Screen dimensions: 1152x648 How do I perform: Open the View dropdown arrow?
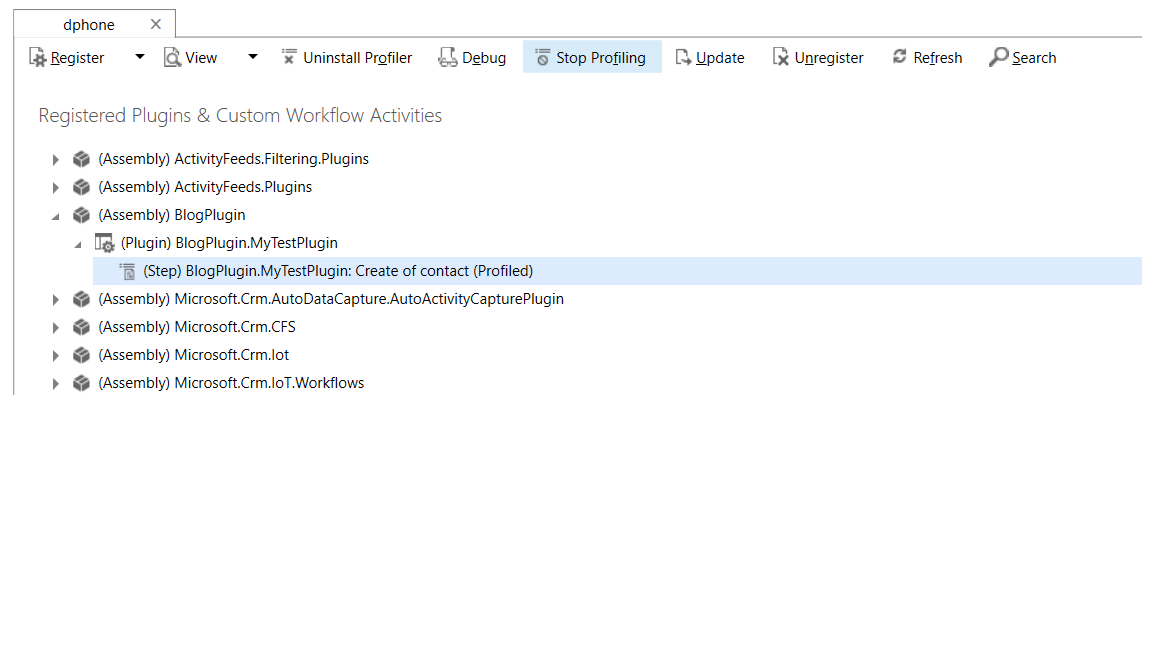click(x=252, y=57)
